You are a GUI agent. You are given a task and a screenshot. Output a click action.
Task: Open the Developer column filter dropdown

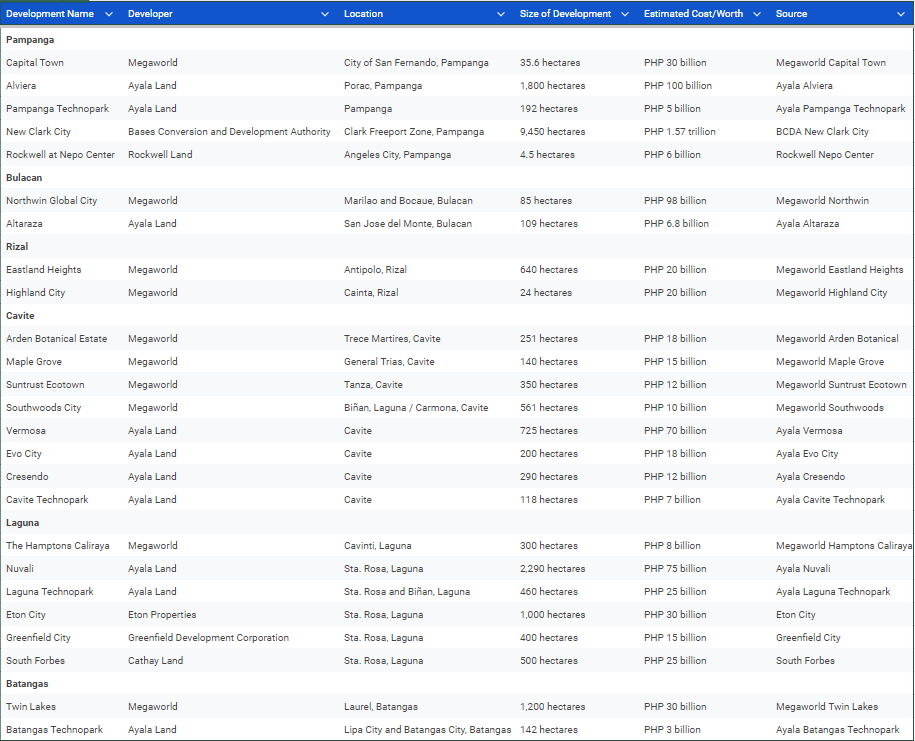pos(325,14)
